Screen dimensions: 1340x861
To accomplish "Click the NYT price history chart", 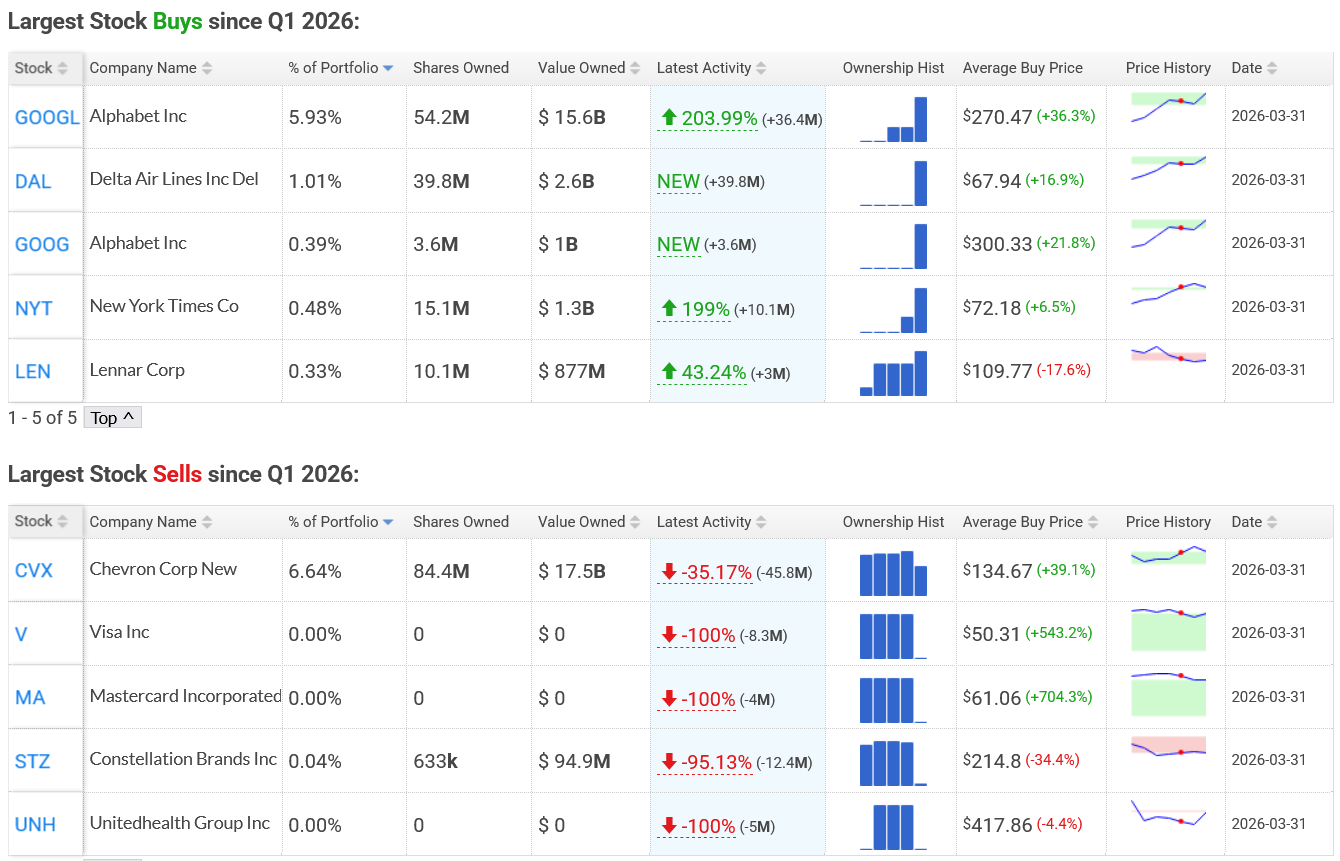I will click(x=1169, y=296).
